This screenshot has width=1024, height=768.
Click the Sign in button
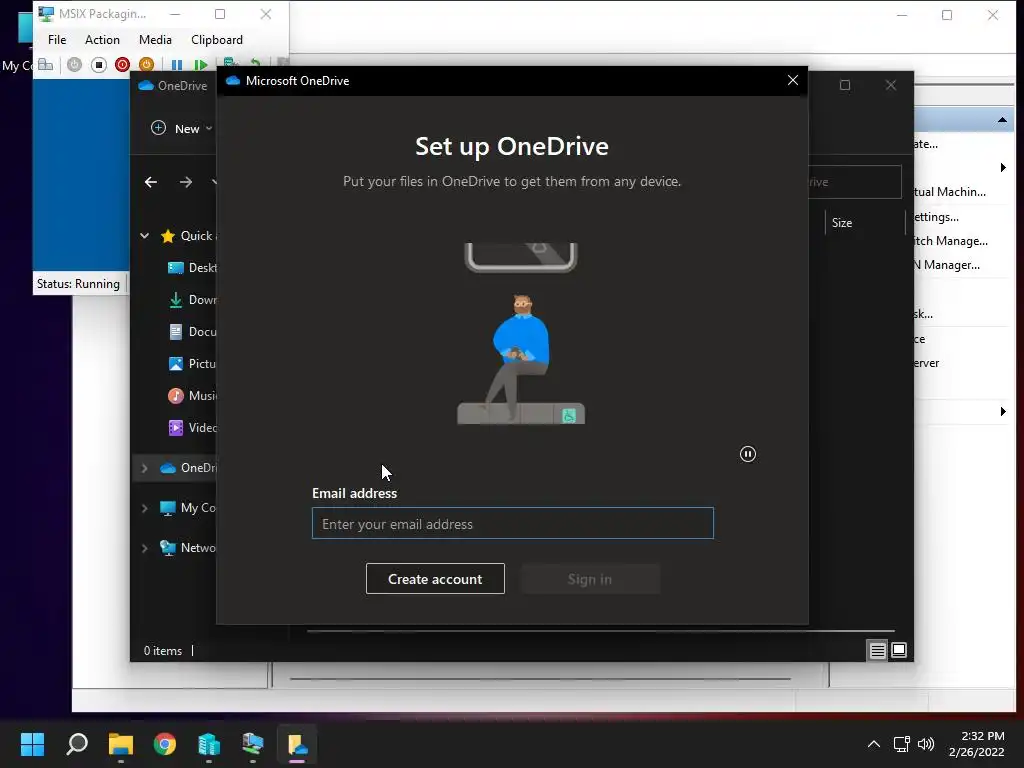click(590, 579)
